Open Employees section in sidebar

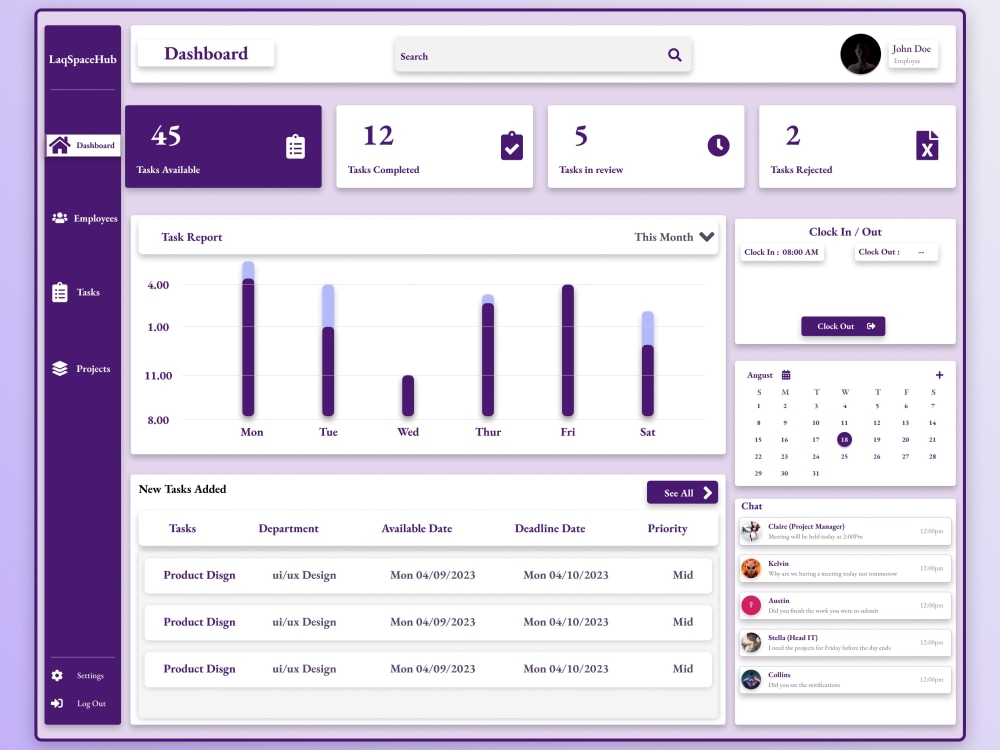click(84, 218)
